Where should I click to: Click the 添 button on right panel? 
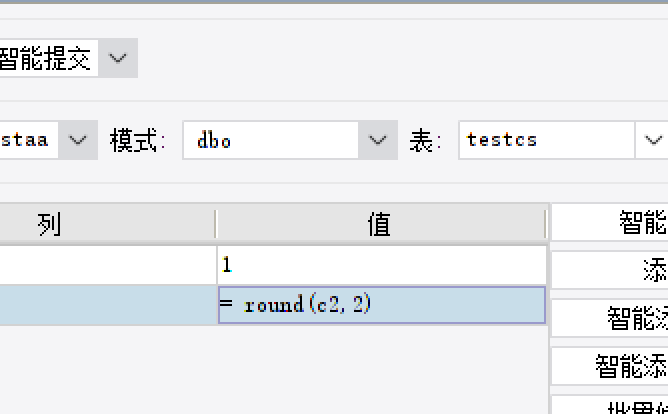coord(610,270)
